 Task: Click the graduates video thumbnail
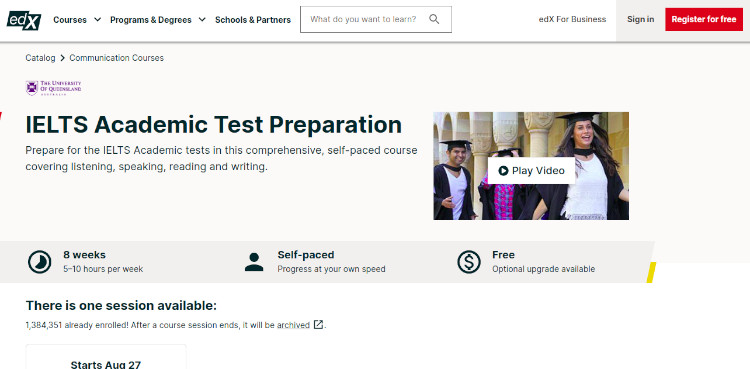tap(531, 166)
